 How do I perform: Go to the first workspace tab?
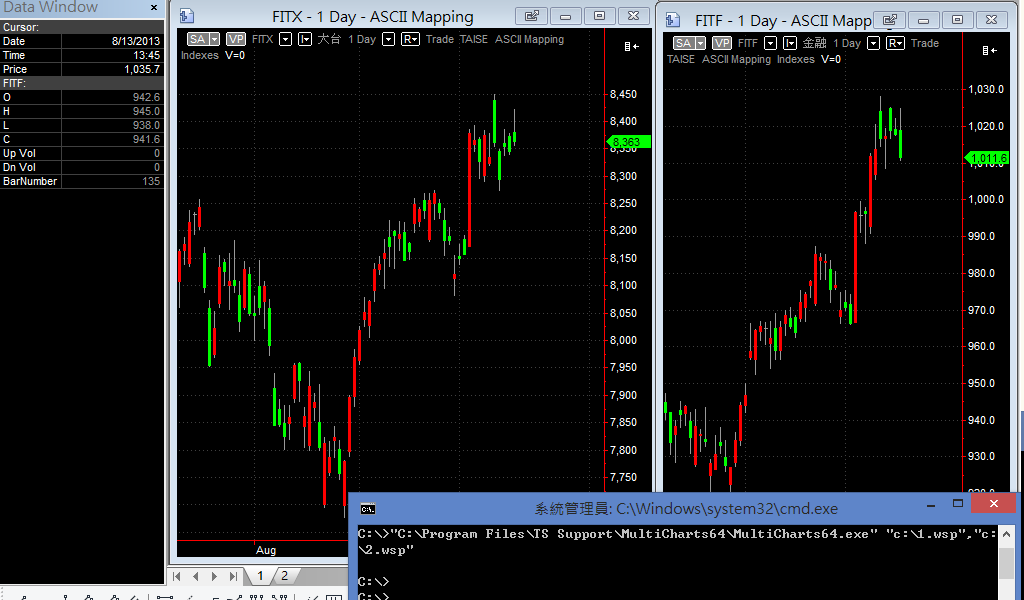[177, 576]
